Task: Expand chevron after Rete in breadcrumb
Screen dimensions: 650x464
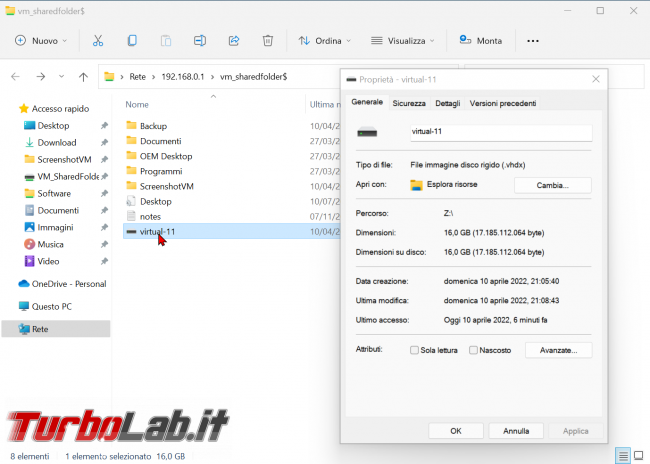Action: tap(153, 77)
